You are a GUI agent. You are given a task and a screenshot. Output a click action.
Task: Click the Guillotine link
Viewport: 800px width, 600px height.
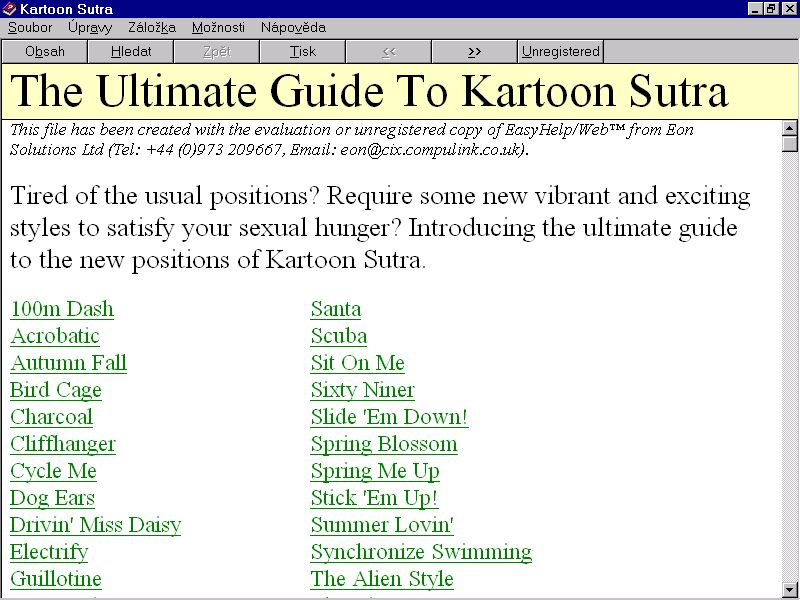point(56,579)
